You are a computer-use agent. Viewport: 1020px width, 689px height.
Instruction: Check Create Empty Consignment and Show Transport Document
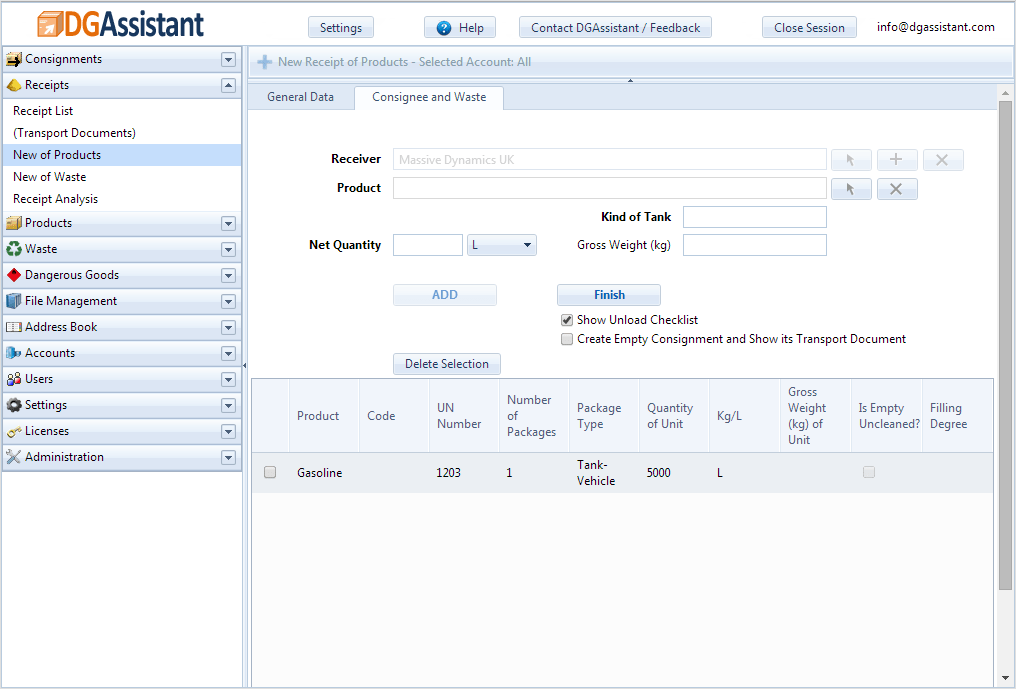coord(567,340)
